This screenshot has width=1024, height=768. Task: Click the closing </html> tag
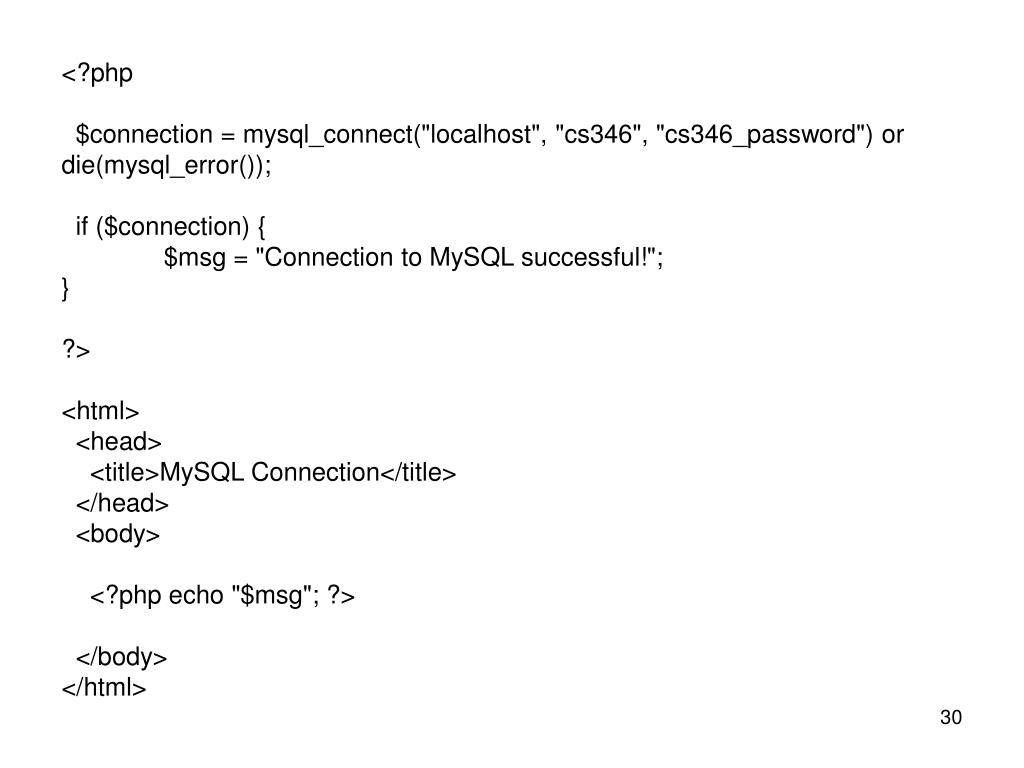click(104, 687)
